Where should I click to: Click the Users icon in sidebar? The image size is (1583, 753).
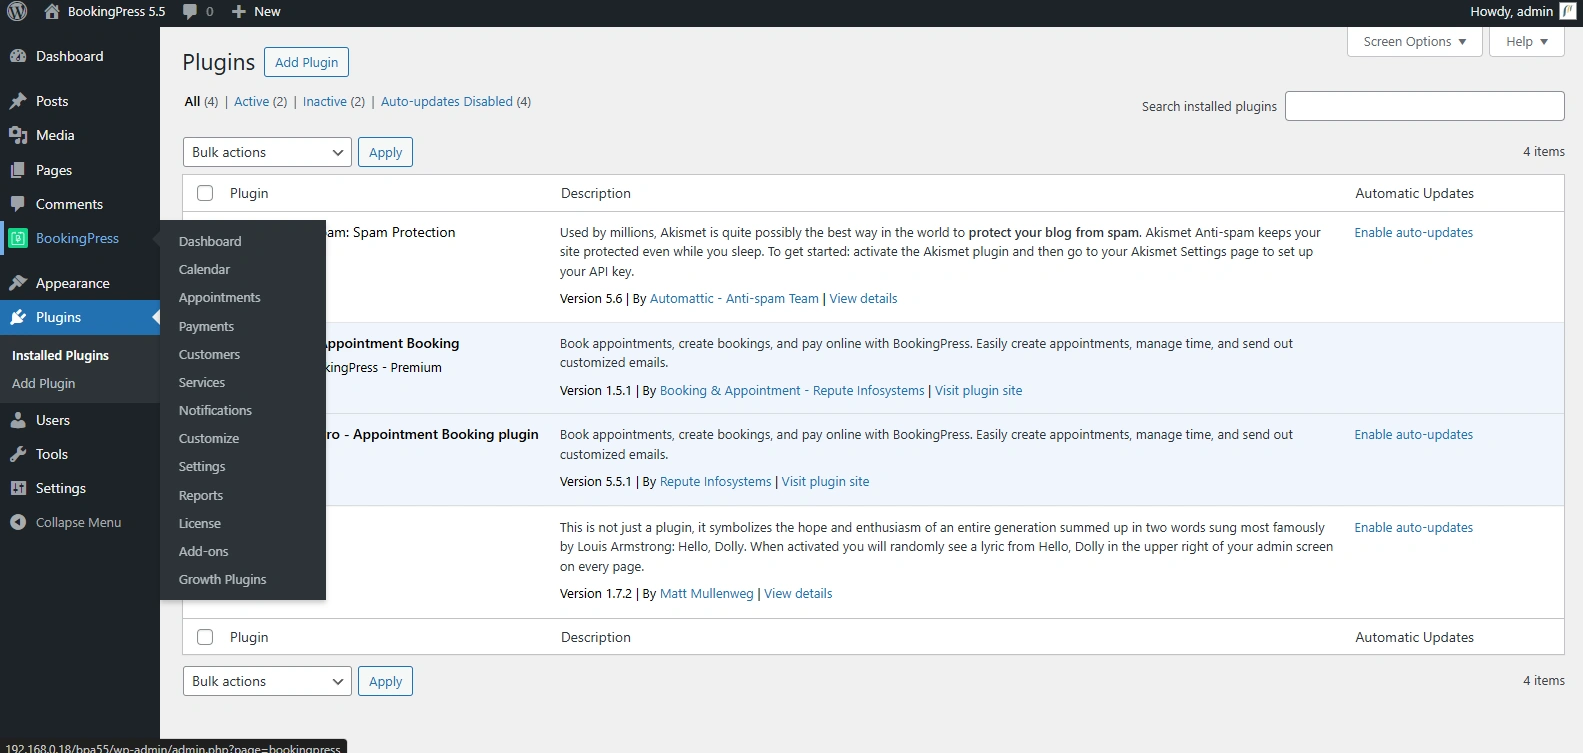18,420
